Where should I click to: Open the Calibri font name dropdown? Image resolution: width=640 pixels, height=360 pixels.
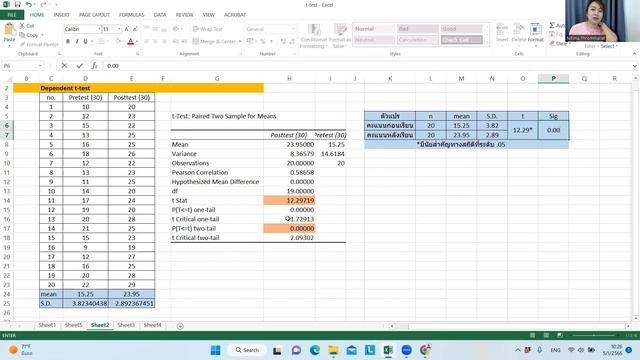pyautogui.click(x=99, y=29)
